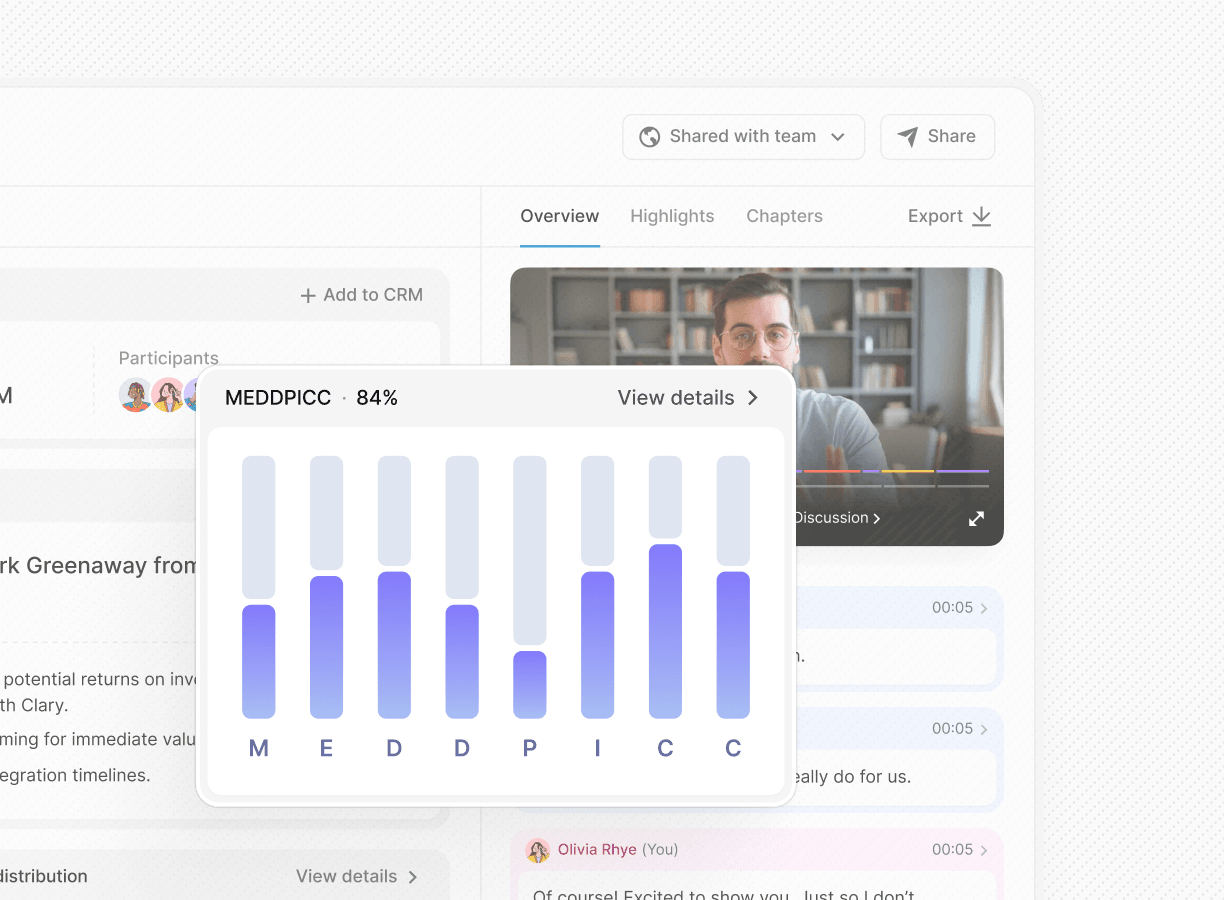1224x900 pixels.
Task: Switch to the Overview tab
Action: [560, 216]
